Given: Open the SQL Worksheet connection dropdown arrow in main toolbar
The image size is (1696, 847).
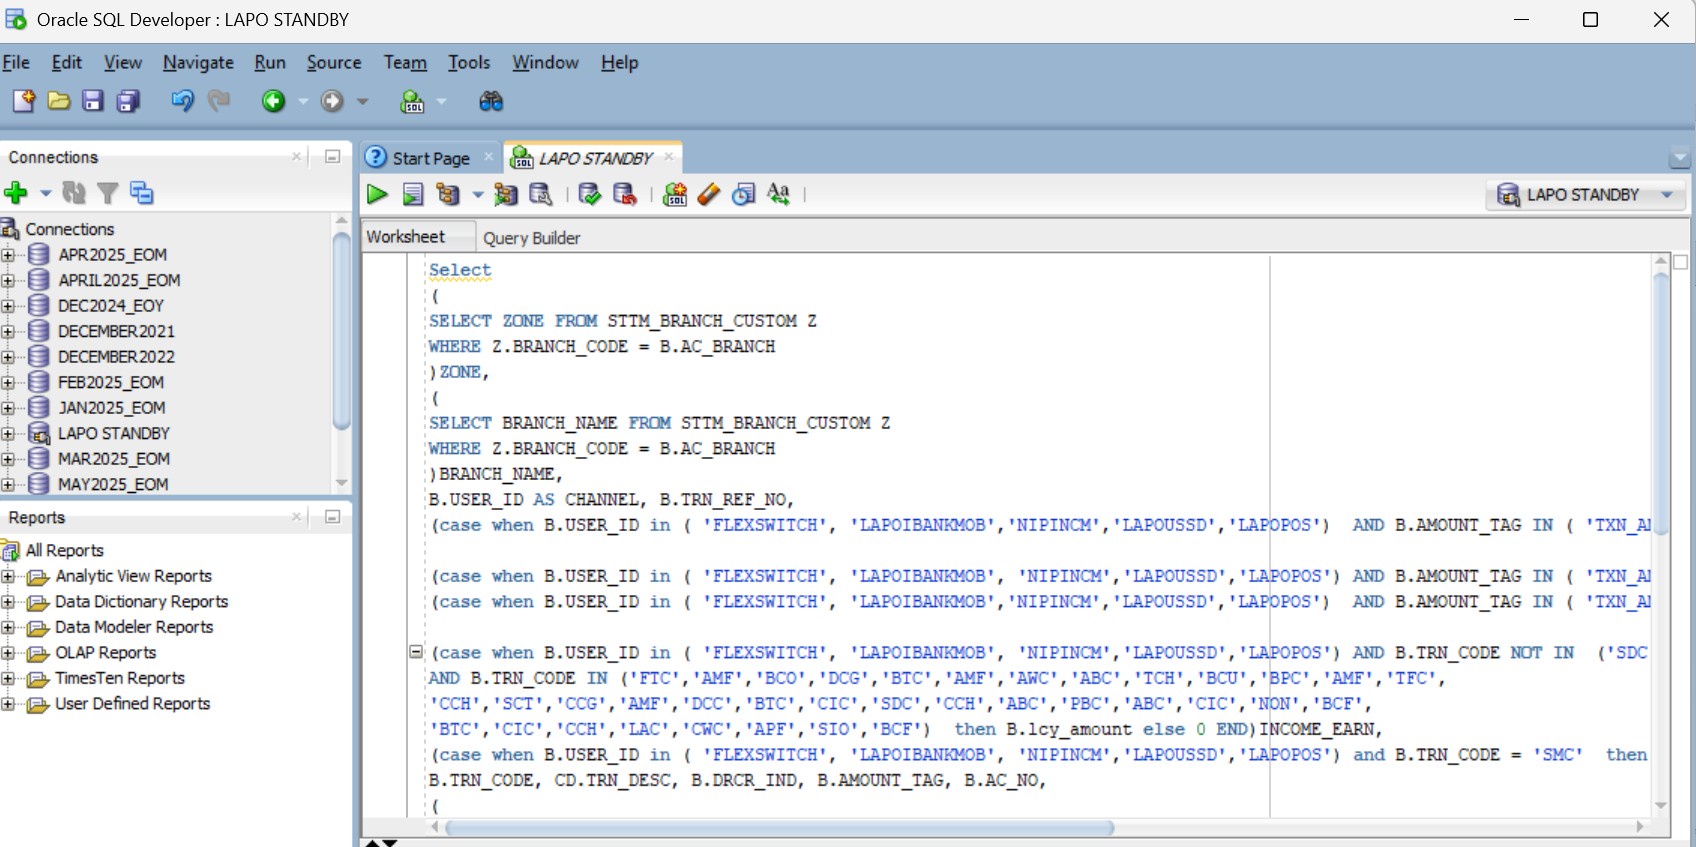Looking at the screenshot, I should coord(441,101).
